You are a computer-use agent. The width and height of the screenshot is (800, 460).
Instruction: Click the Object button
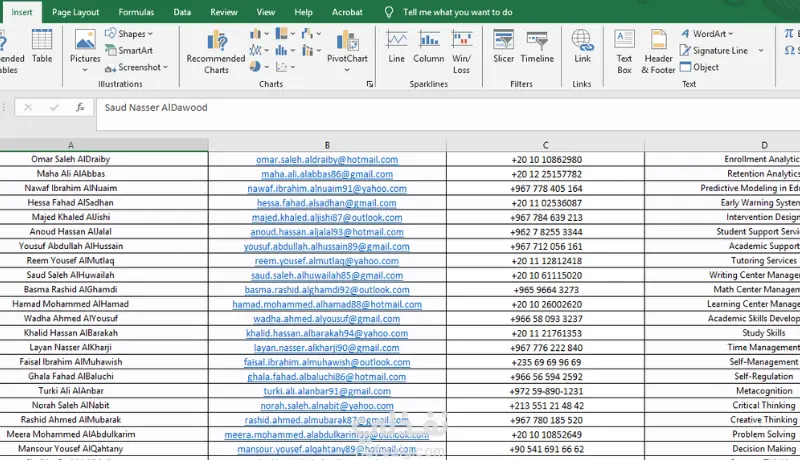pyautogui.click(x=699, y=67)
